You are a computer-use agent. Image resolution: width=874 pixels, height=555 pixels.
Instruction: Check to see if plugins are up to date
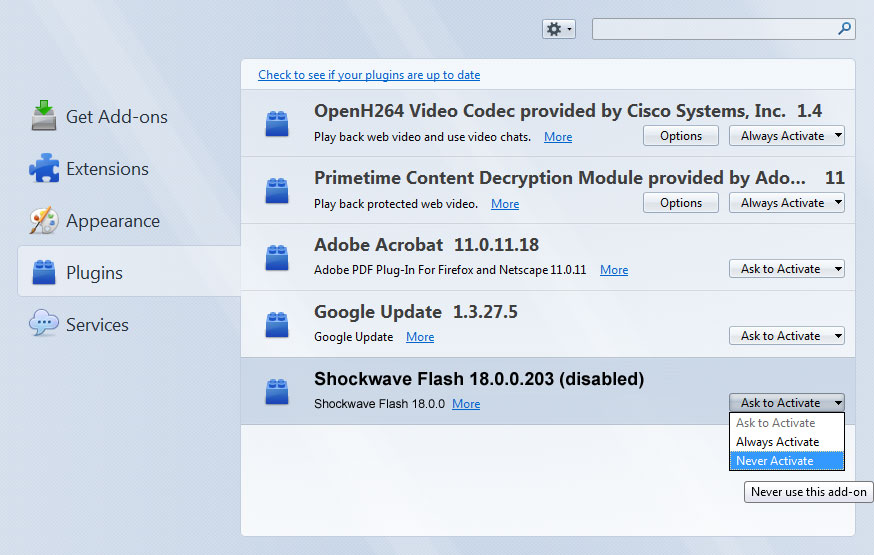point(369,75)
